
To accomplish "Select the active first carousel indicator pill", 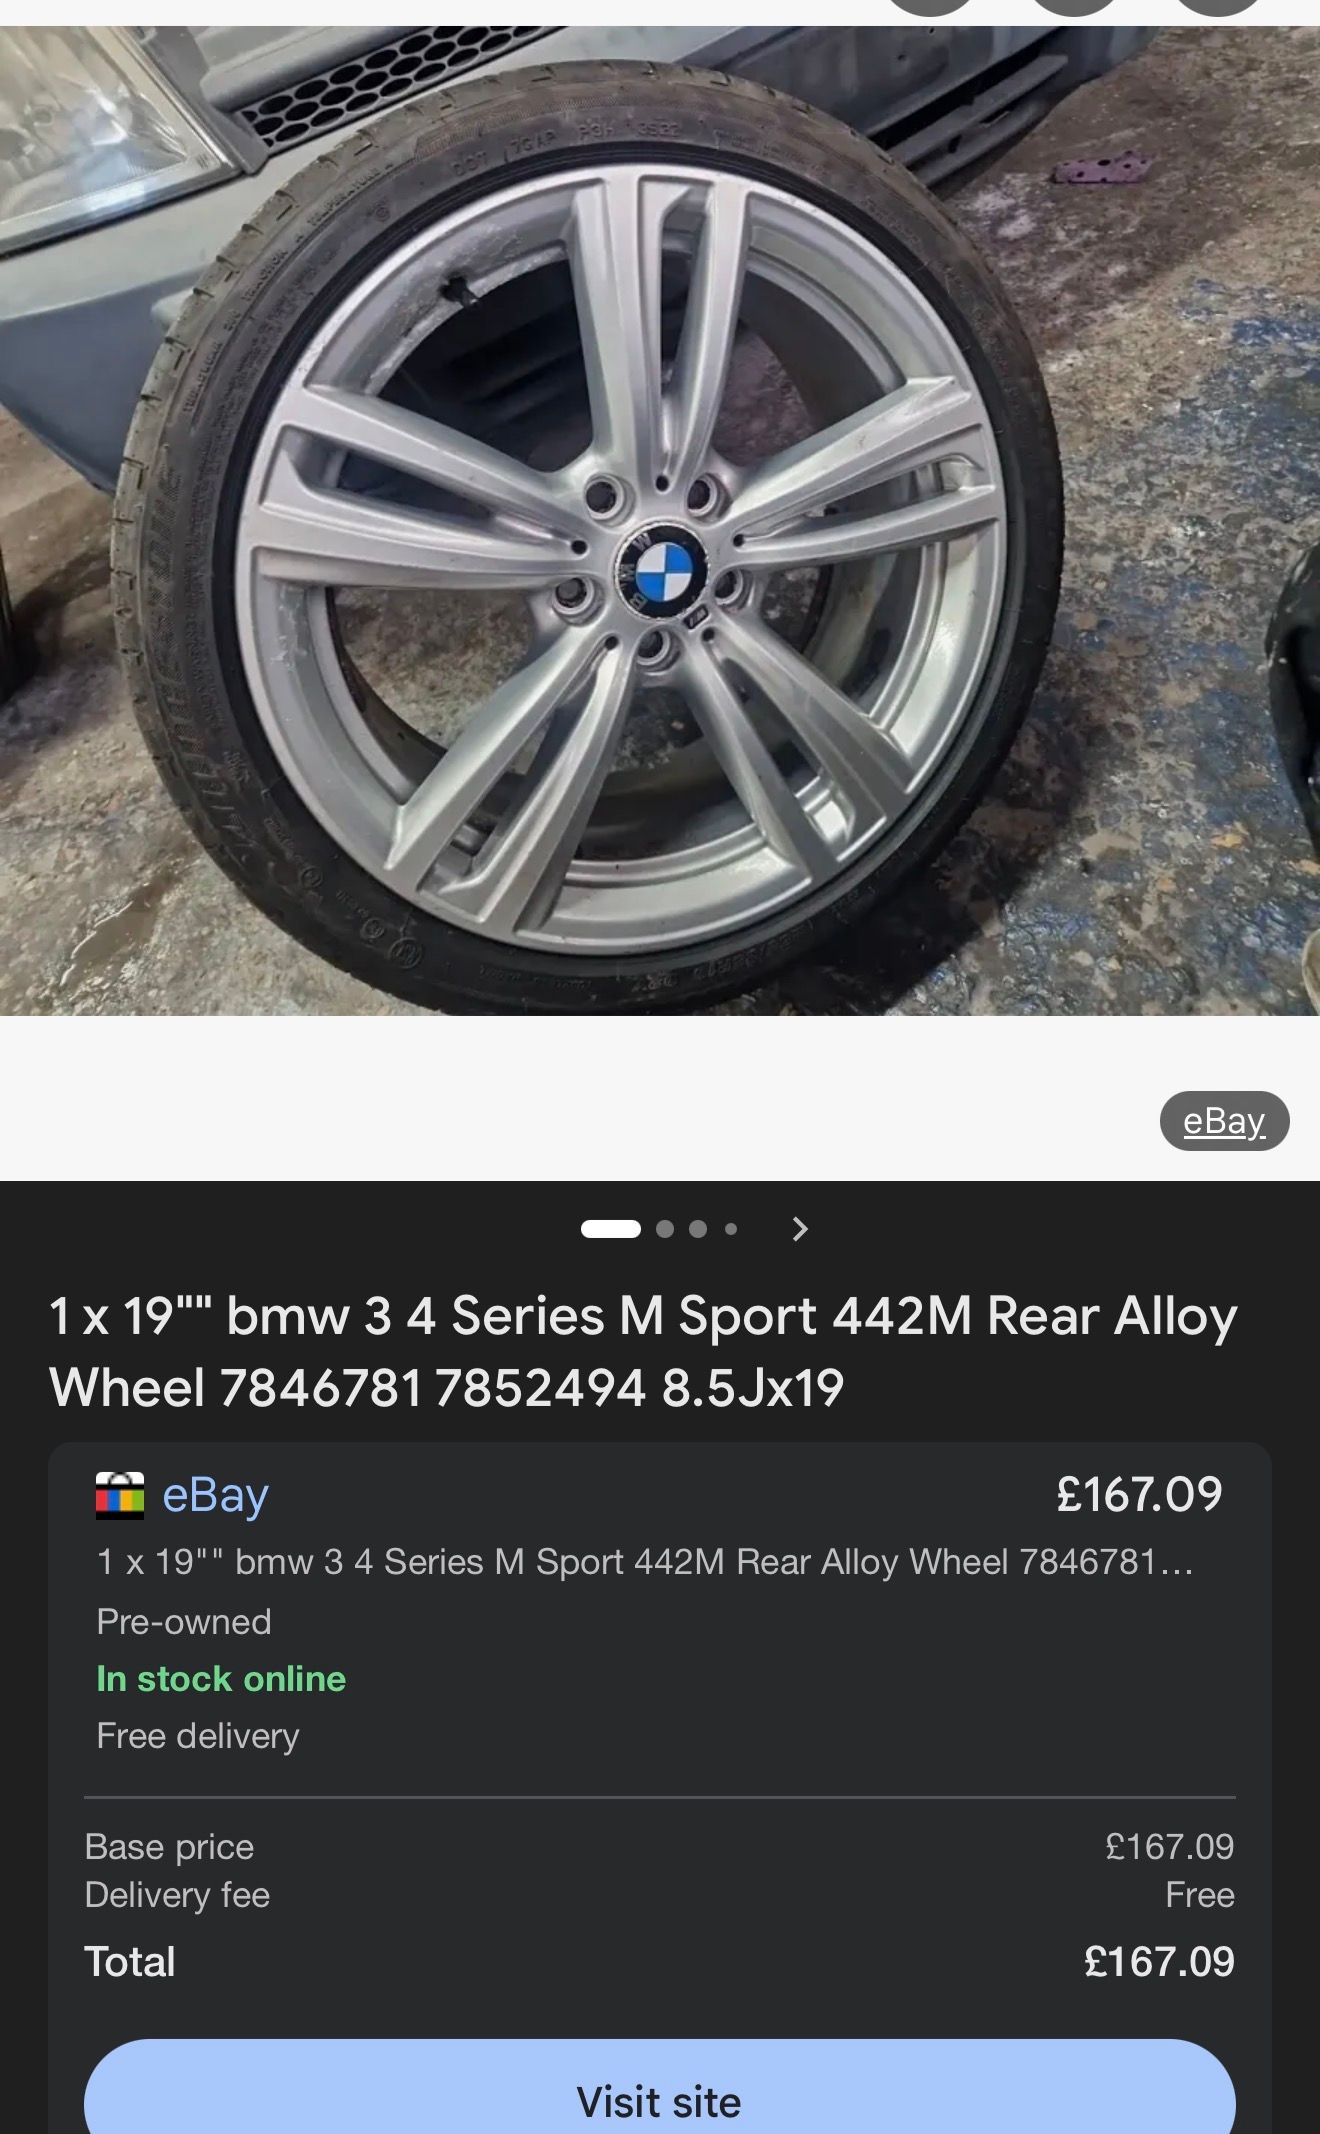I will coord(611,1229).
